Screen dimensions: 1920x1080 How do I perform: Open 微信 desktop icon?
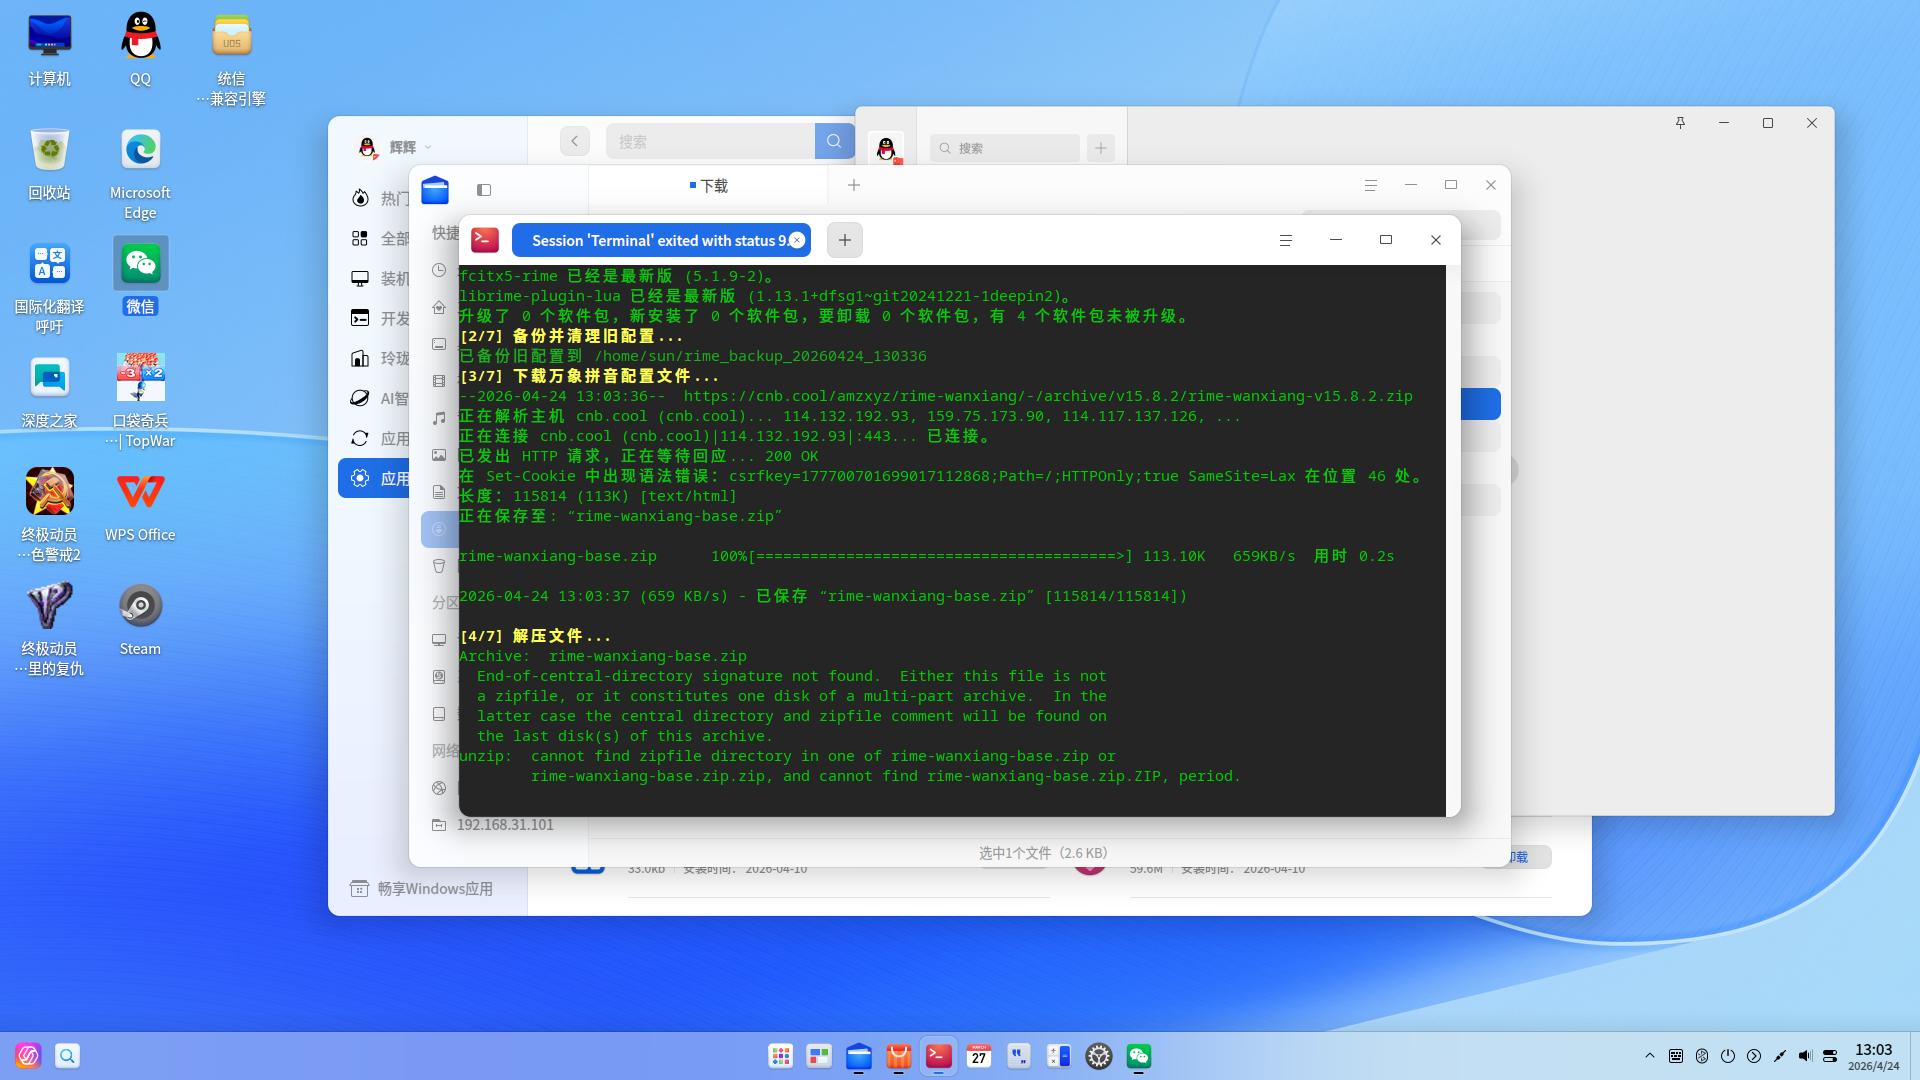140,277
